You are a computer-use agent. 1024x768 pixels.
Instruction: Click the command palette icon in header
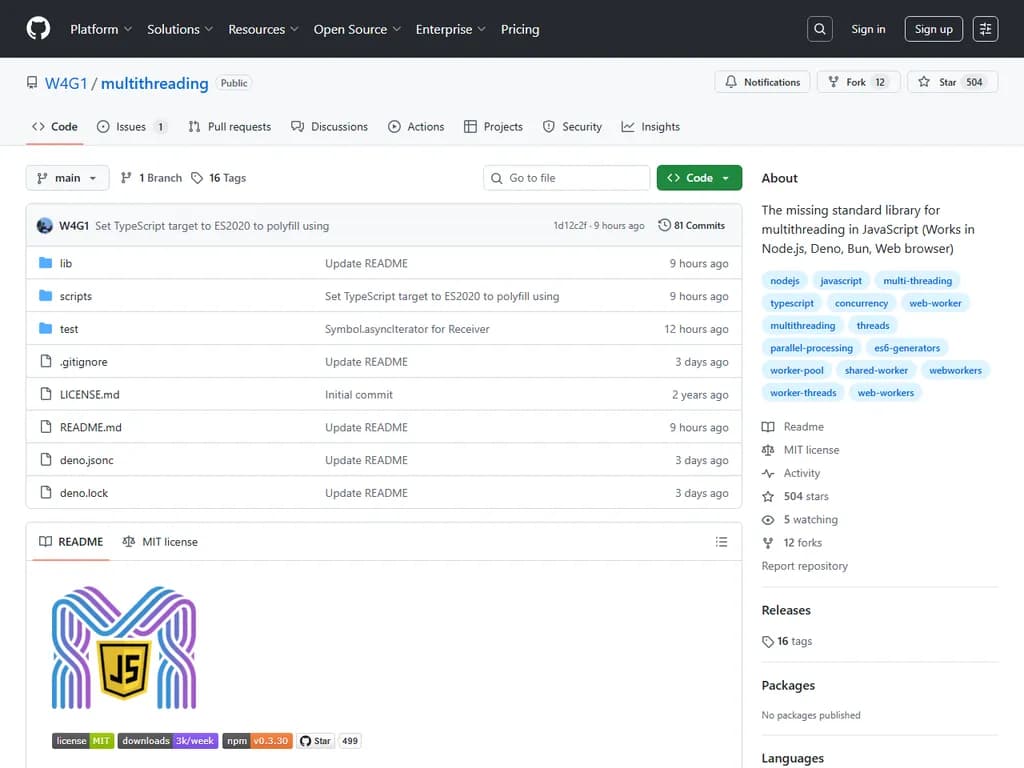click(985, 29)
